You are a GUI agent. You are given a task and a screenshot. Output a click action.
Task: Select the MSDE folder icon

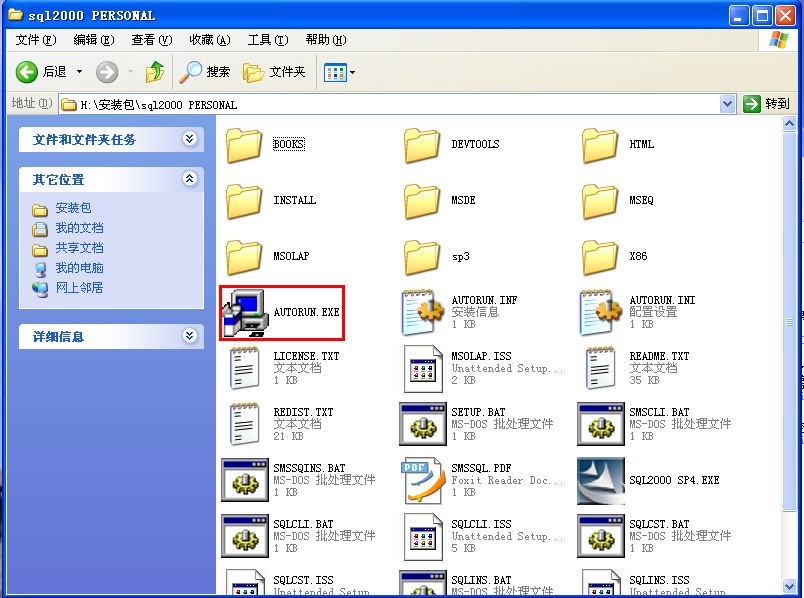422,201
